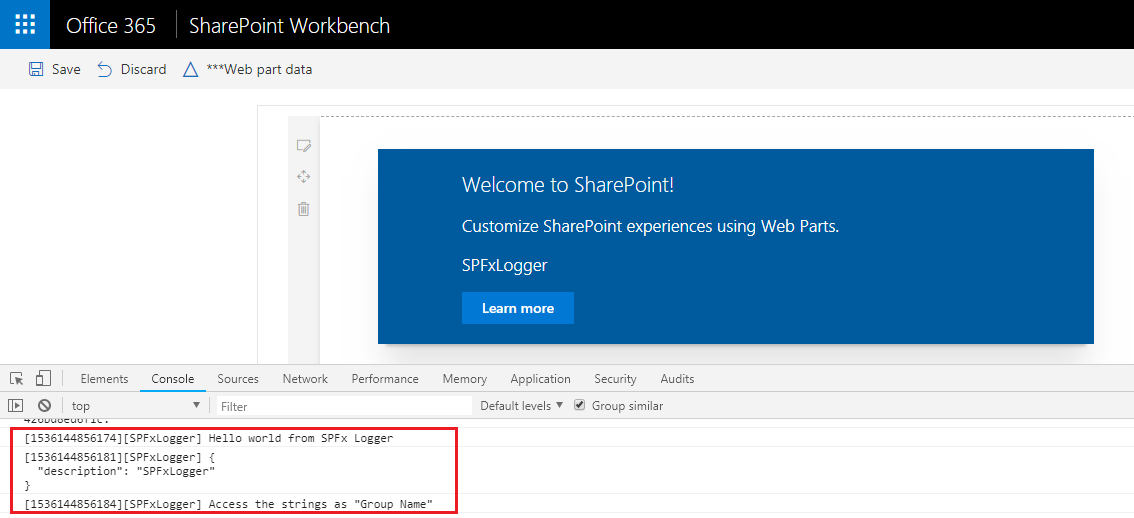Click the Learn more button
1134x518 pixels.
(x=517, y=308)
